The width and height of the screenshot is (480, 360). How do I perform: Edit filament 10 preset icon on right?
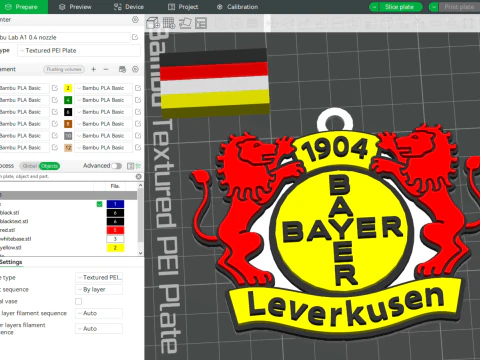138,136
